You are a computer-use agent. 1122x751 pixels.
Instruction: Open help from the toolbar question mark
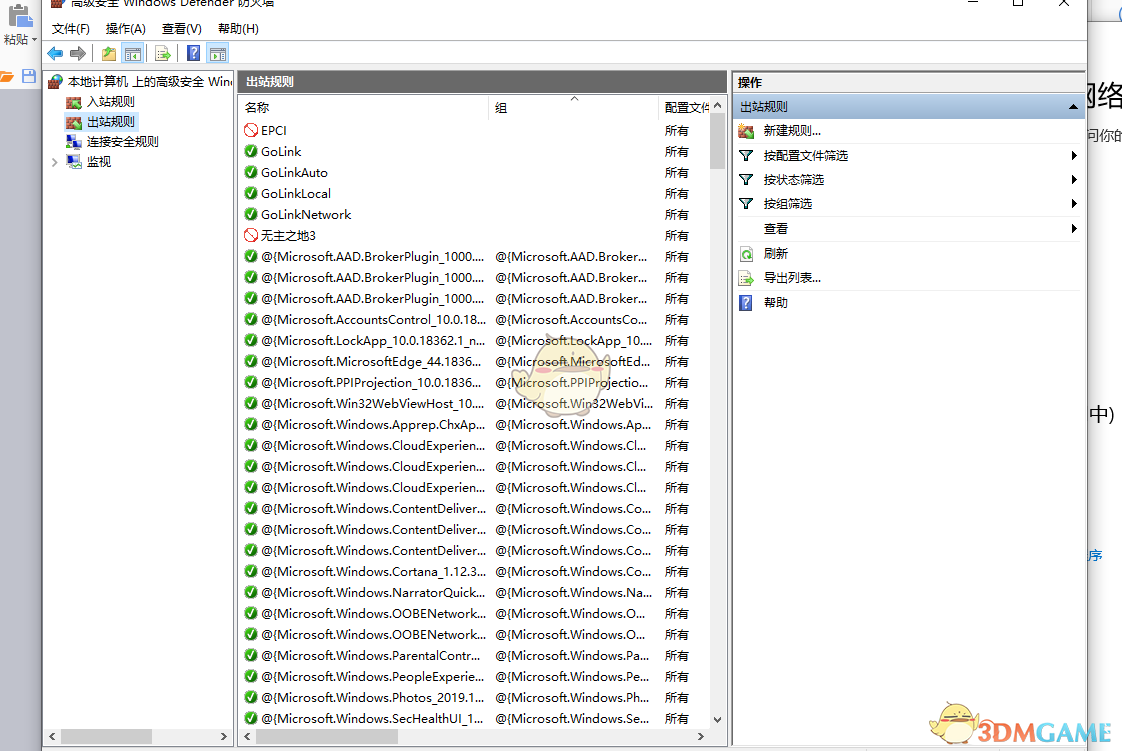tap(193, 54)
